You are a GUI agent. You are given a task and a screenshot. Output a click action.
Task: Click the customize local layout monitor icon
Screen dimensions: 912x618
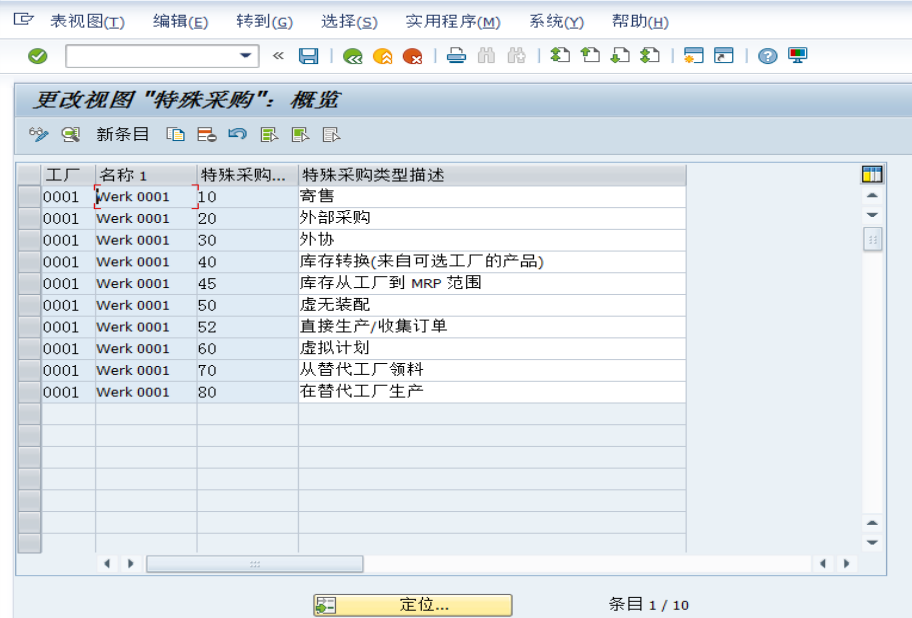click(x=797, y=56)
